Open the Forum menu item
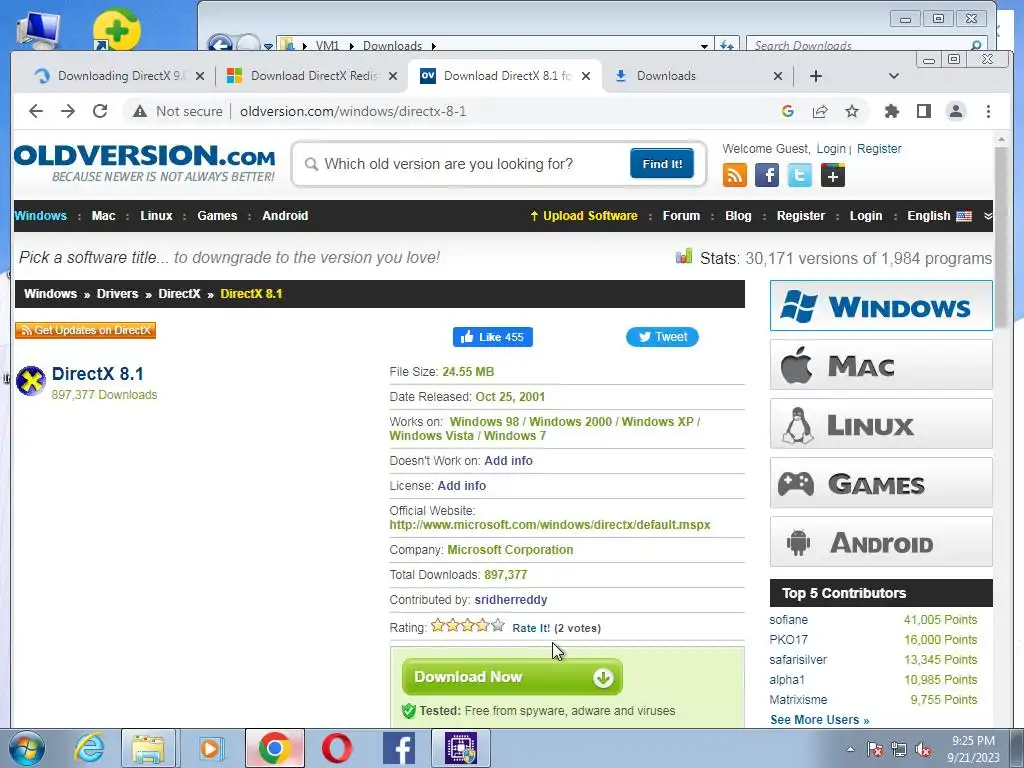 click(681, 216)
